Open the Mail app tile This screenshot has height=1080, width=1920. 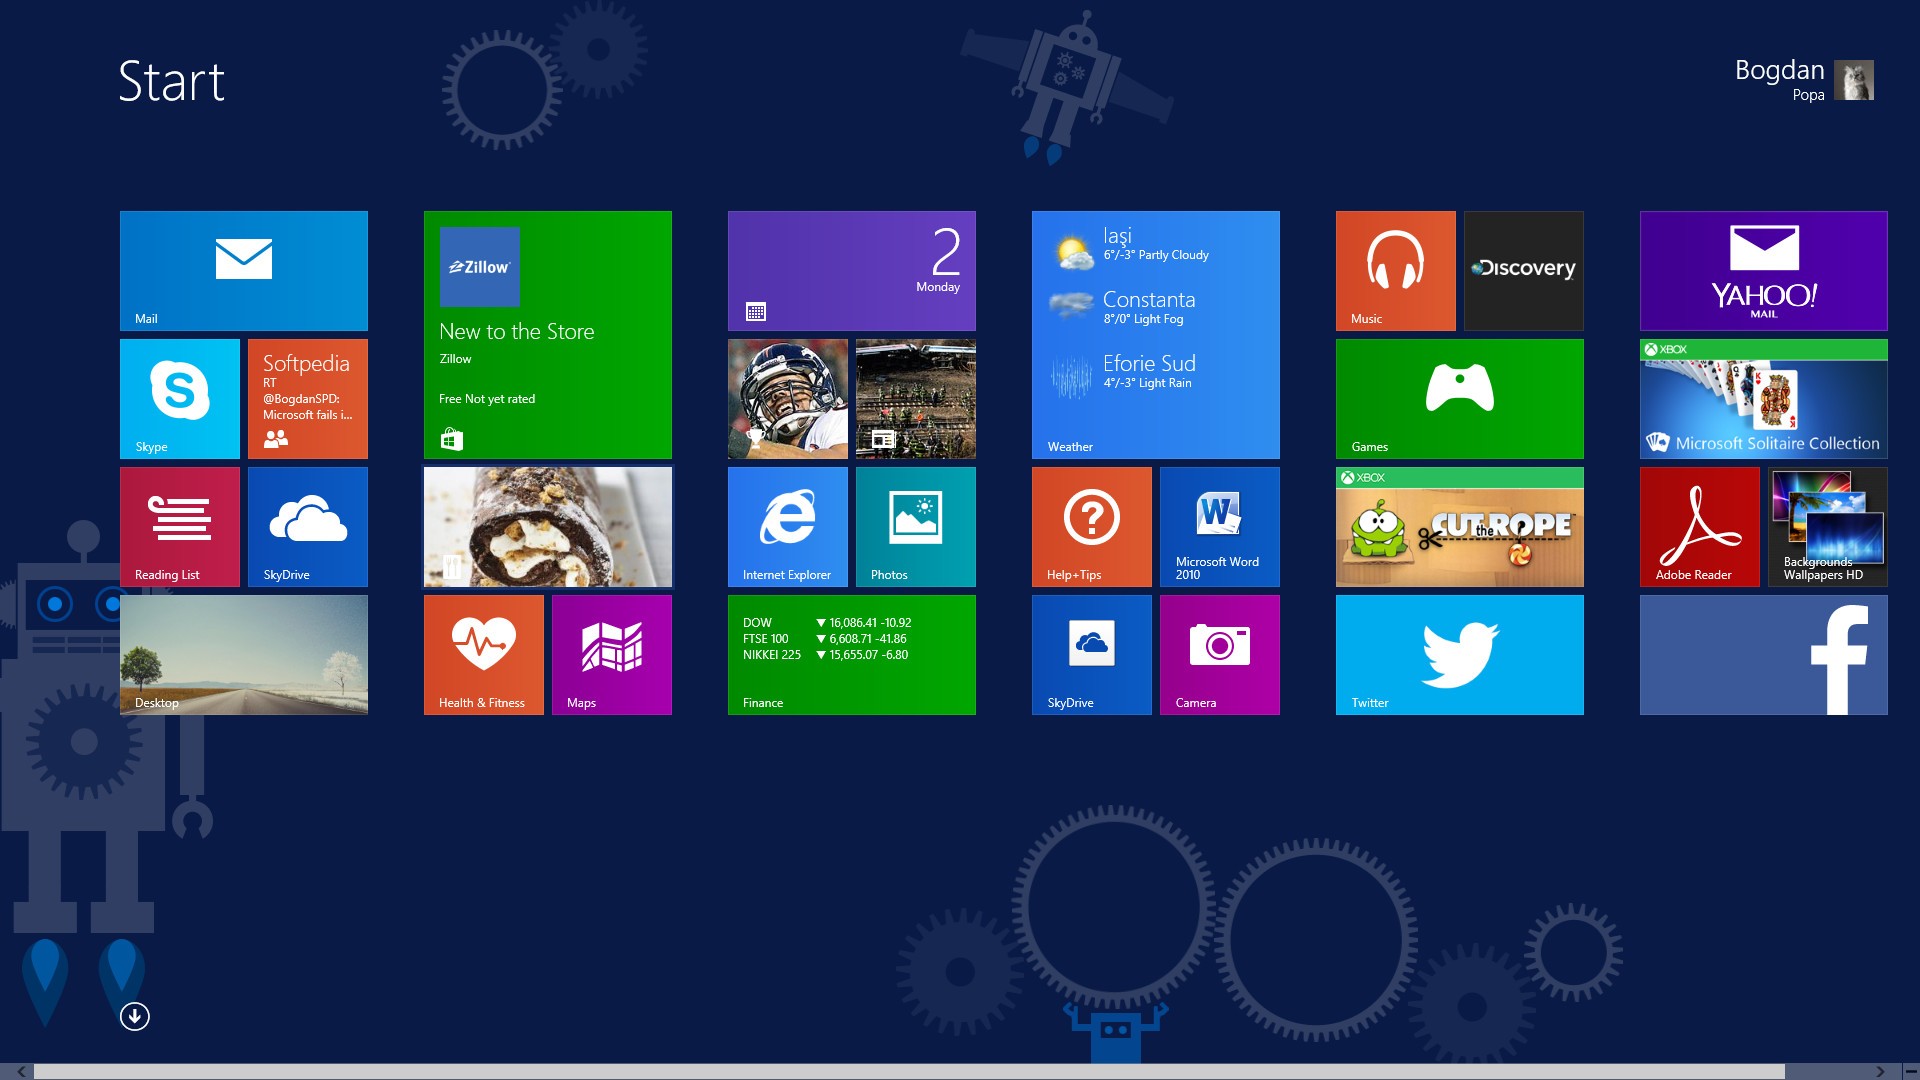tap(243, 270)
